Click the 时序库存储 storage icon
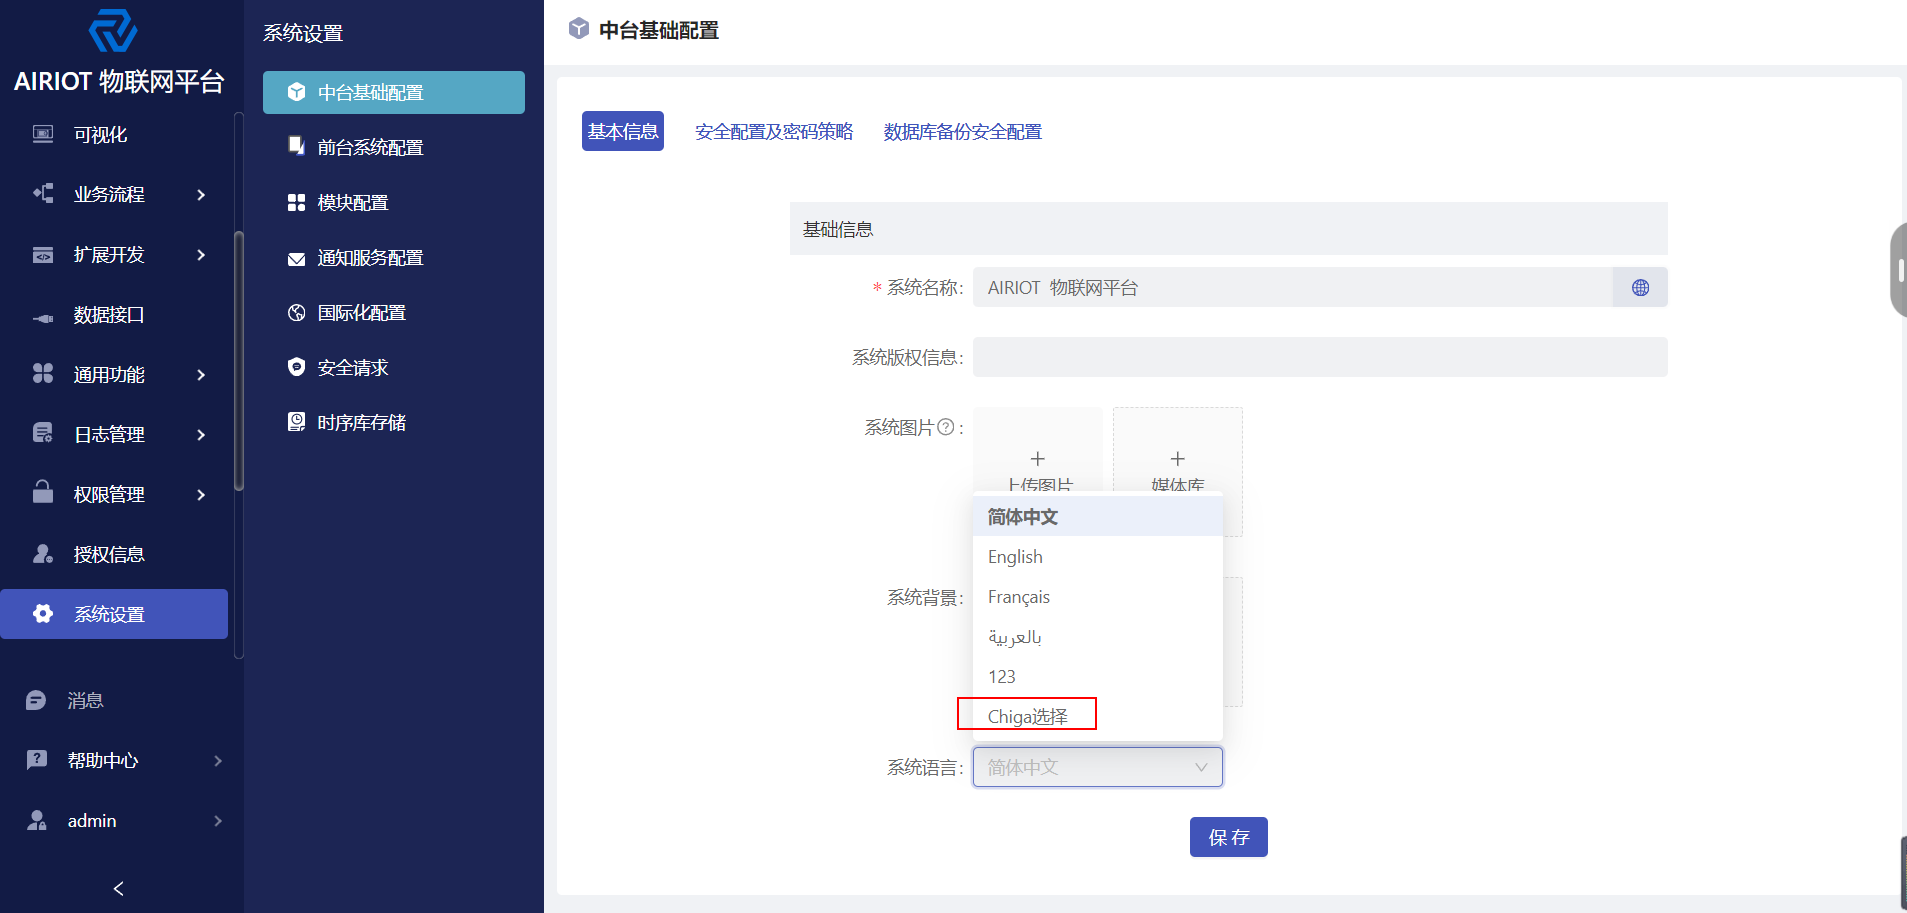The width and height of the screenshot is (1907, 913). pos(296,422)
